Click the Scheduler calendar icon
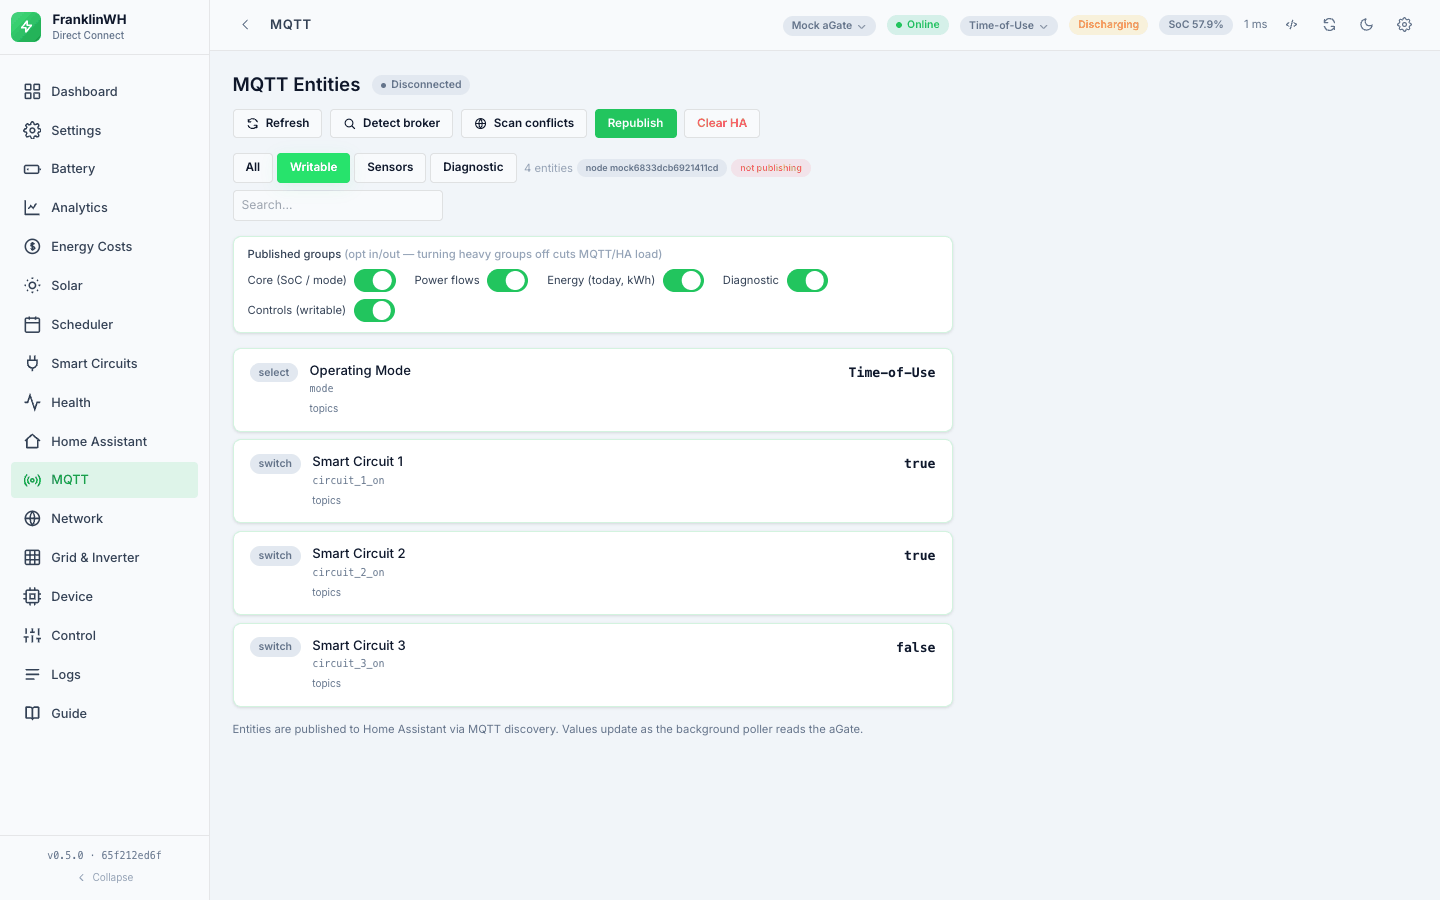This screenshot has height=900, width=1440. point(32,324)
